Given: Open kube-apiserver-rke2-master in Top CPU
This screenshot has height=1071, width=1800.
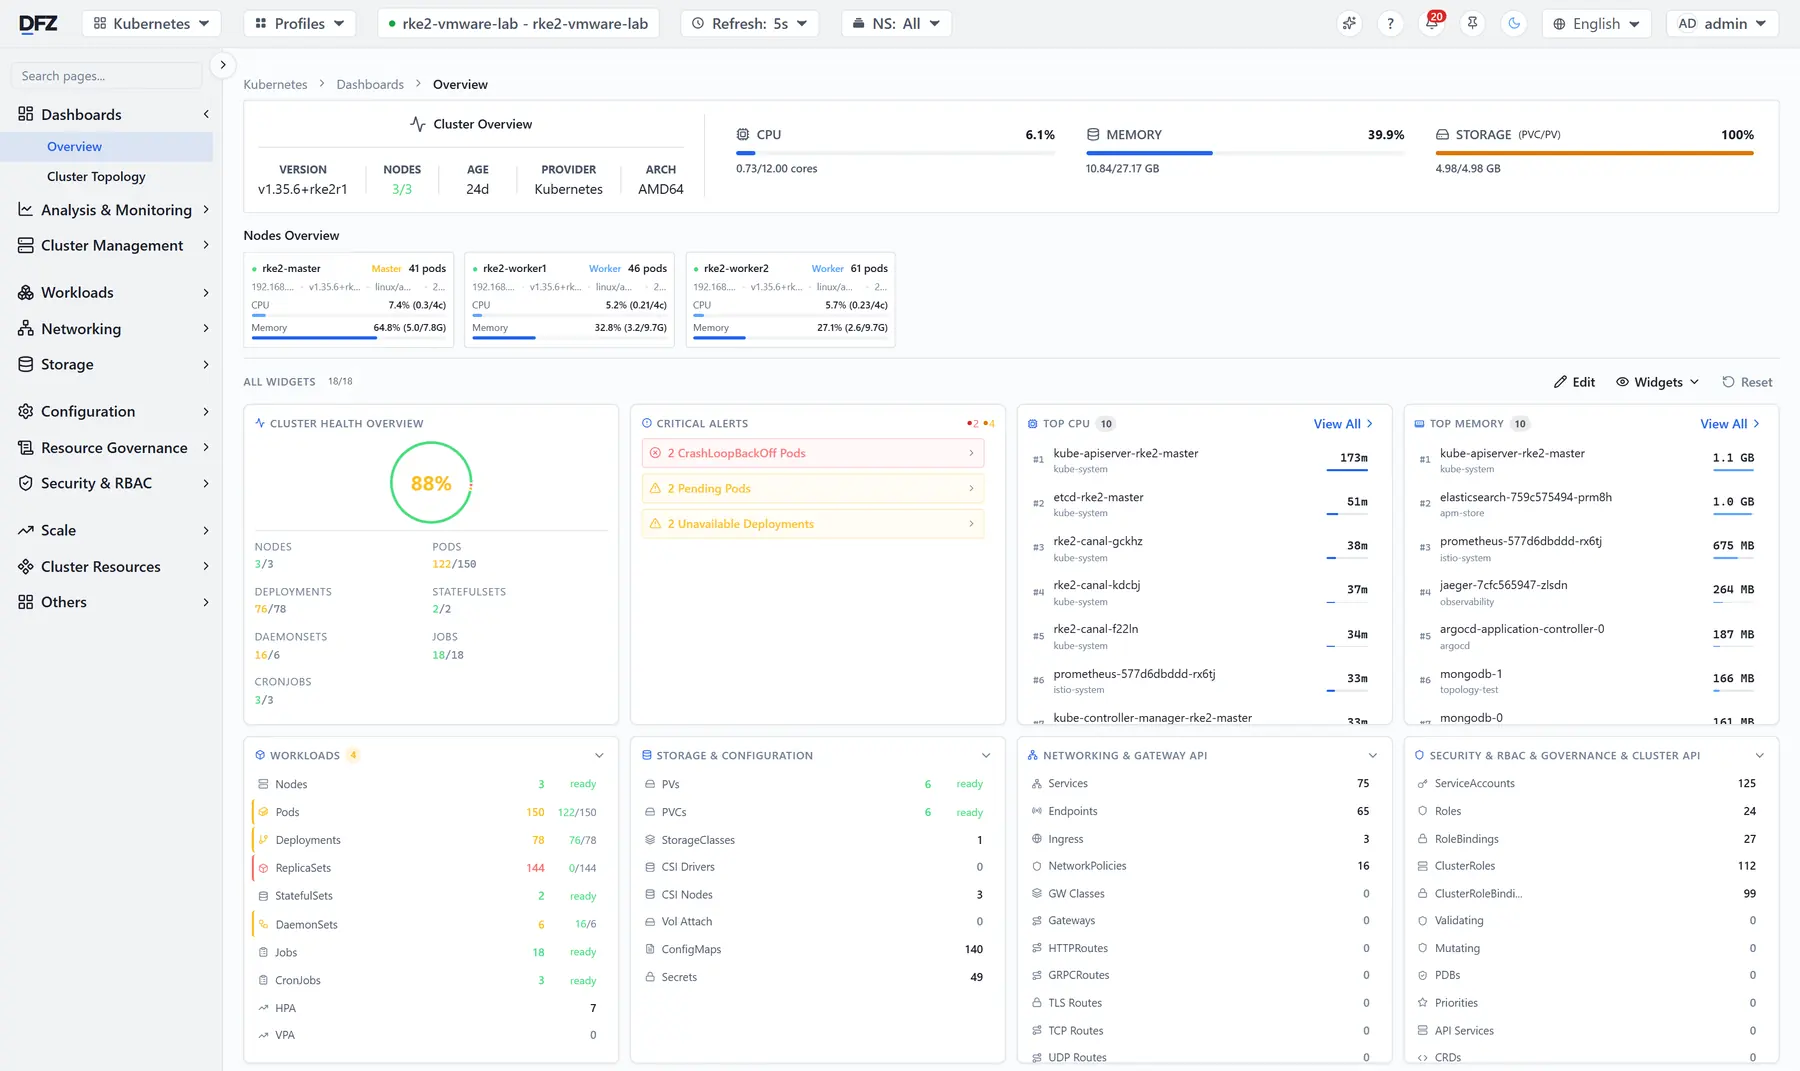Looking at the screenshot, I should (x=1125, y=453).
